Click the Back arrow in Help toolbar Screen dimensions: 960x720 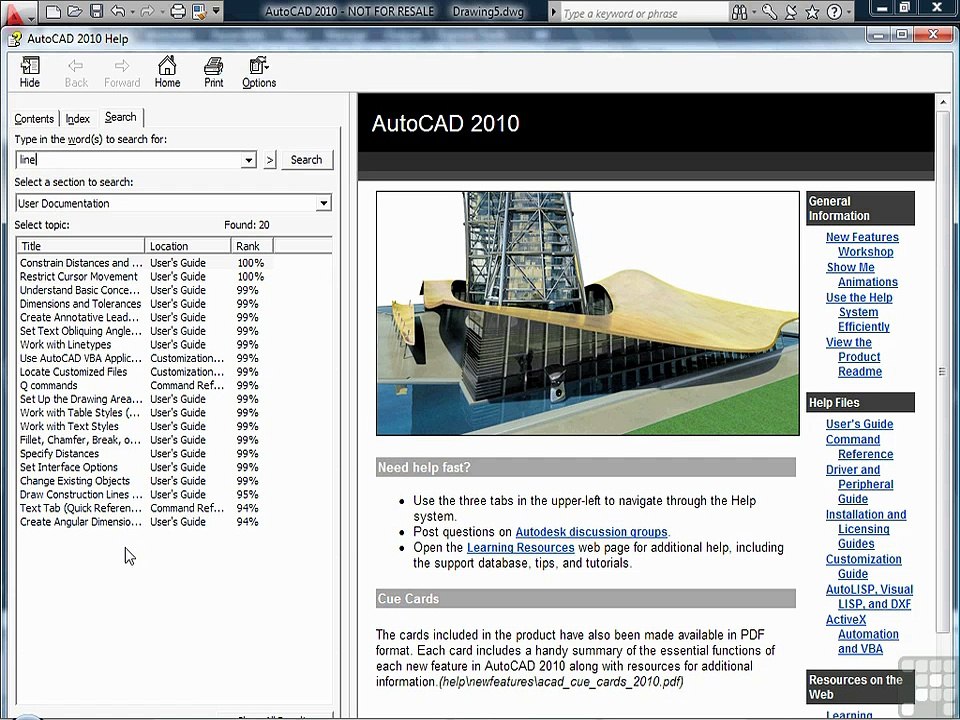click(76, 72)
